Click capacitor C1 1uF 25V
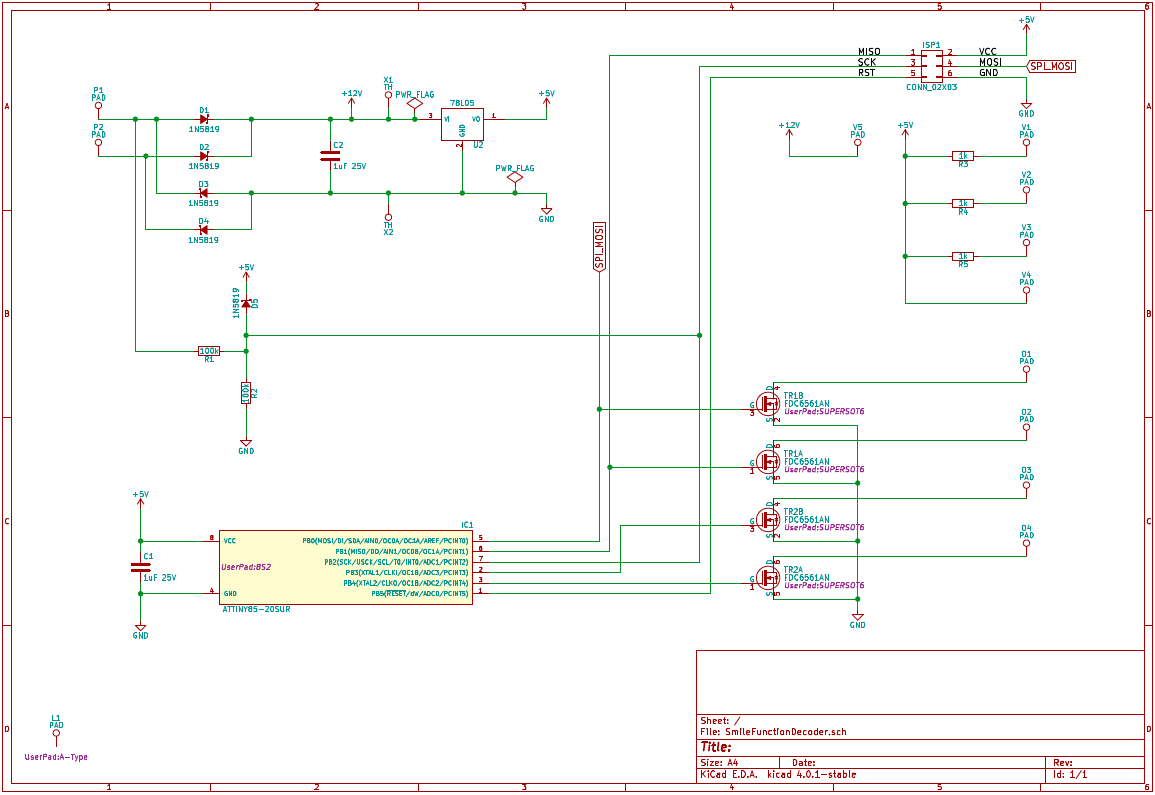Viewport: 1155px width, 795px height. 141,567
